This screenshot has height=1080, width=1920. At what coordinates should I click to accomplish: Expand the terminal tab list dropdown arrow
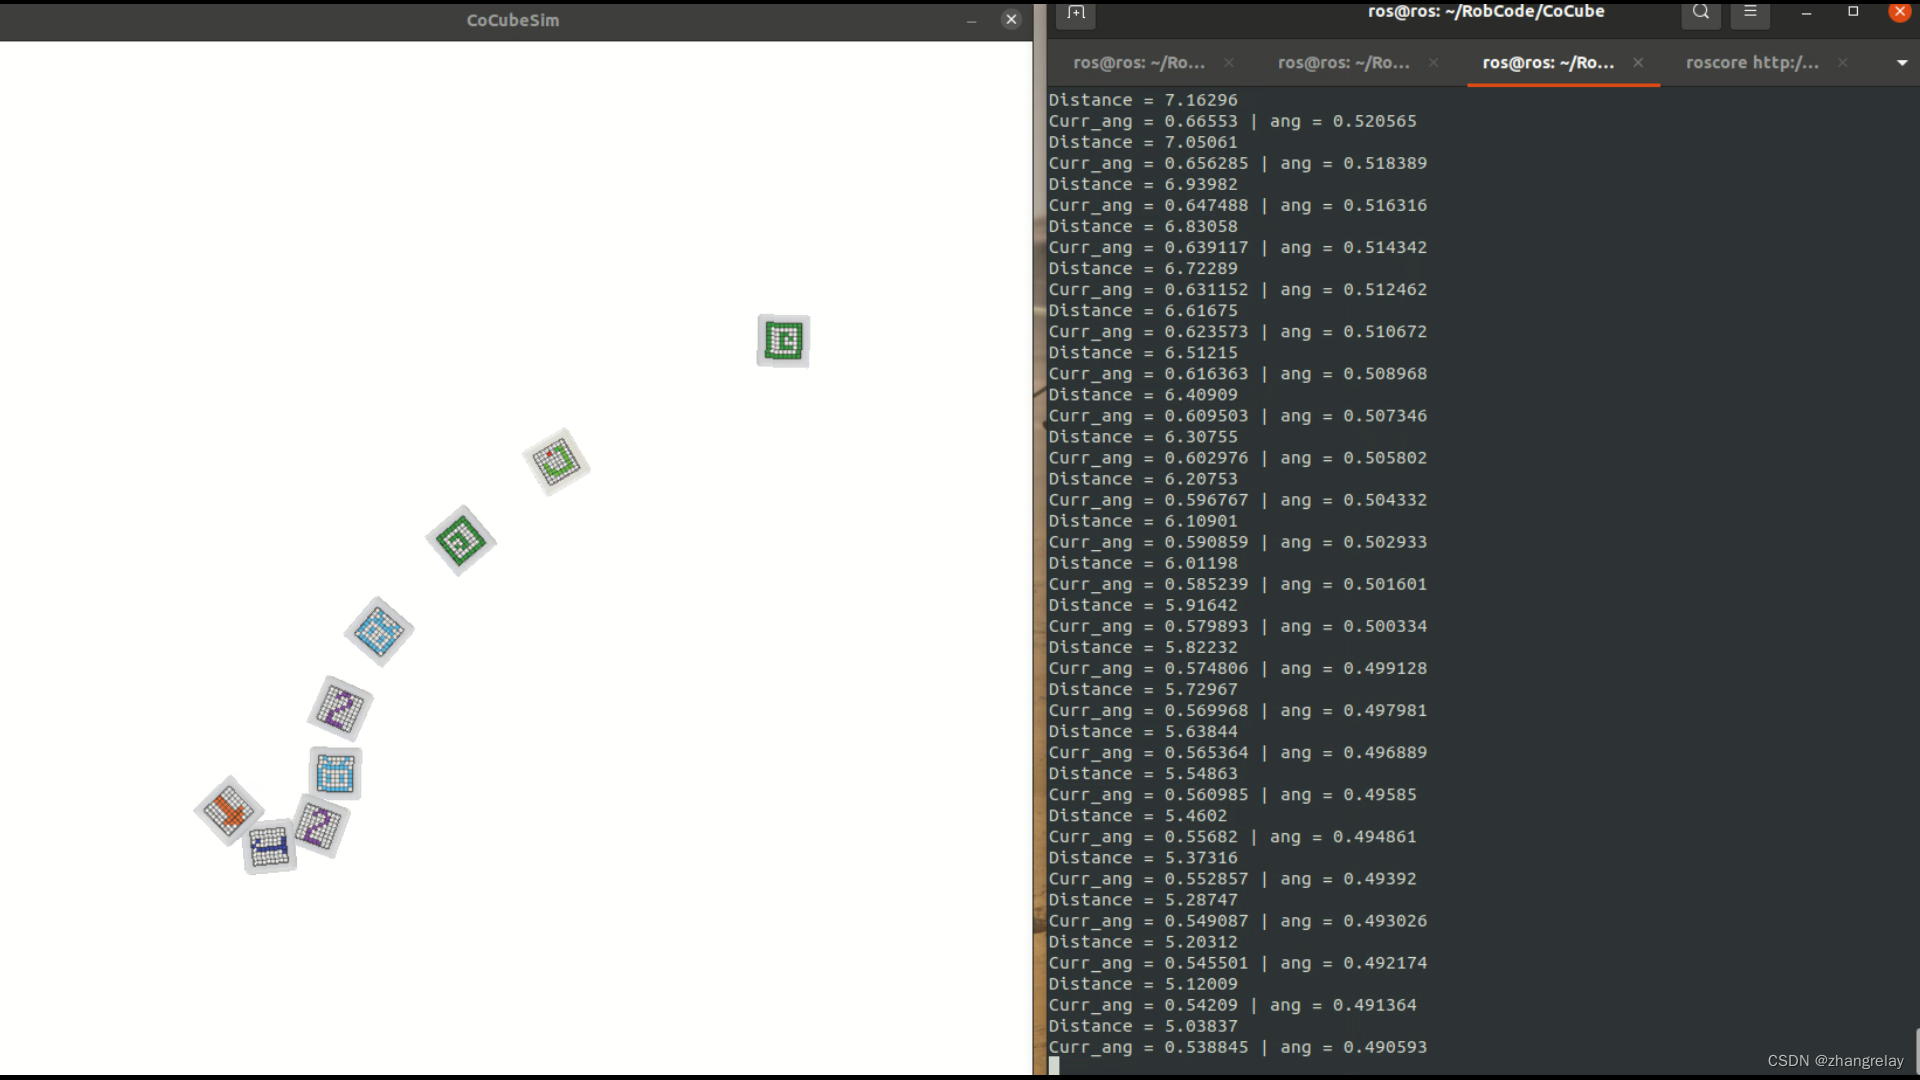click(1901, 63)
